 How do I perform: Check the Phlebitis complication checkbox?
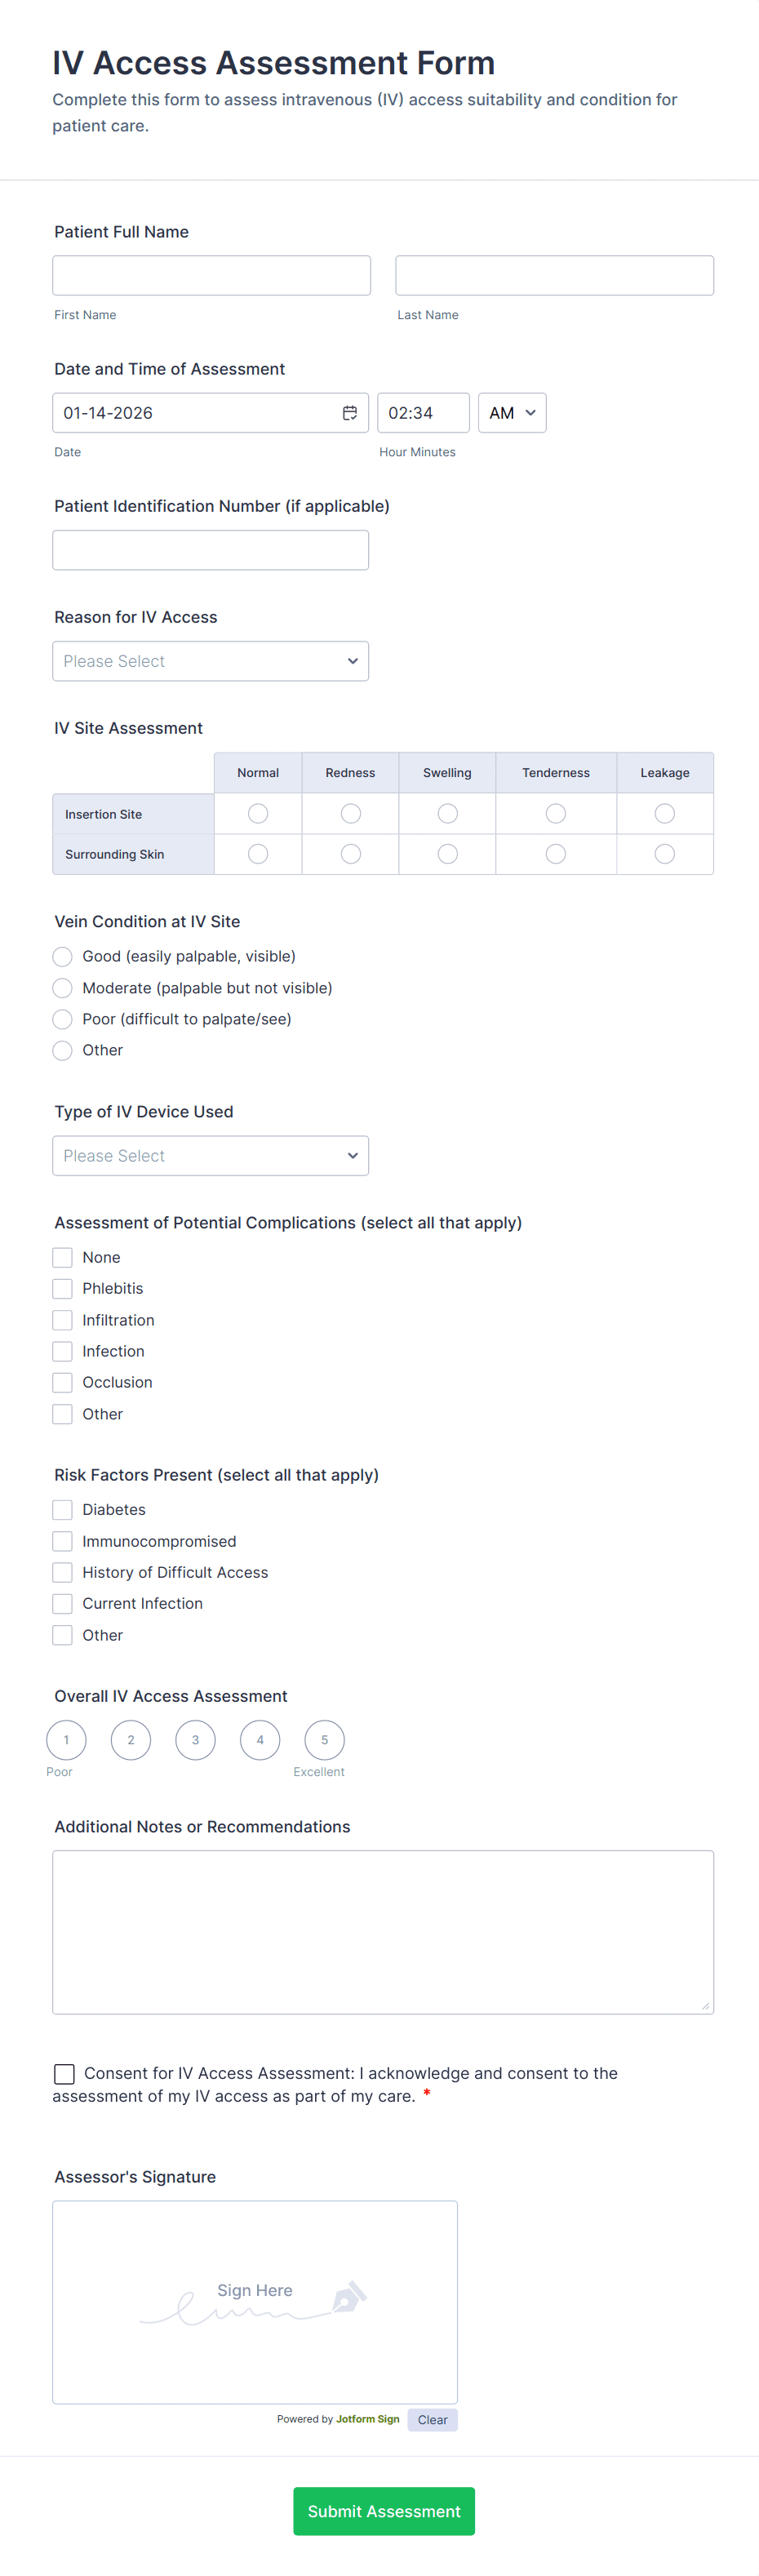click(62, 1288)
